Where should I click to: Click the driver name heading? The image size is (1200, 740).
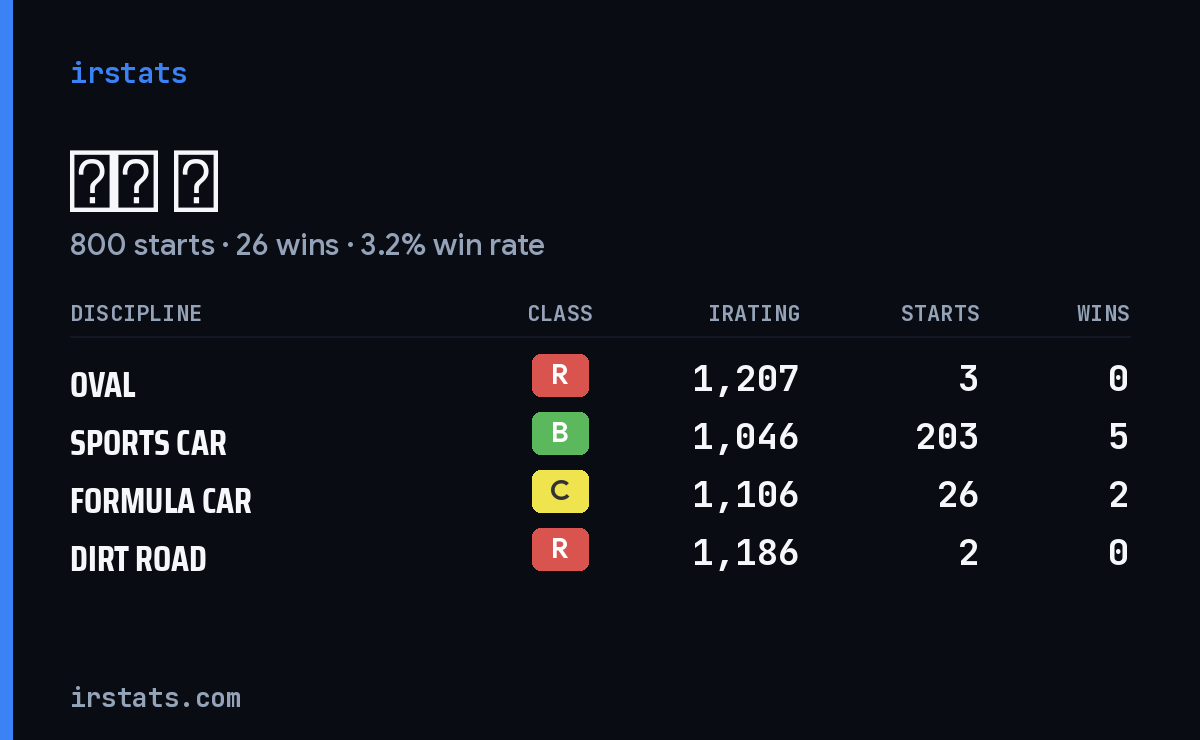[x=144, y=181]
